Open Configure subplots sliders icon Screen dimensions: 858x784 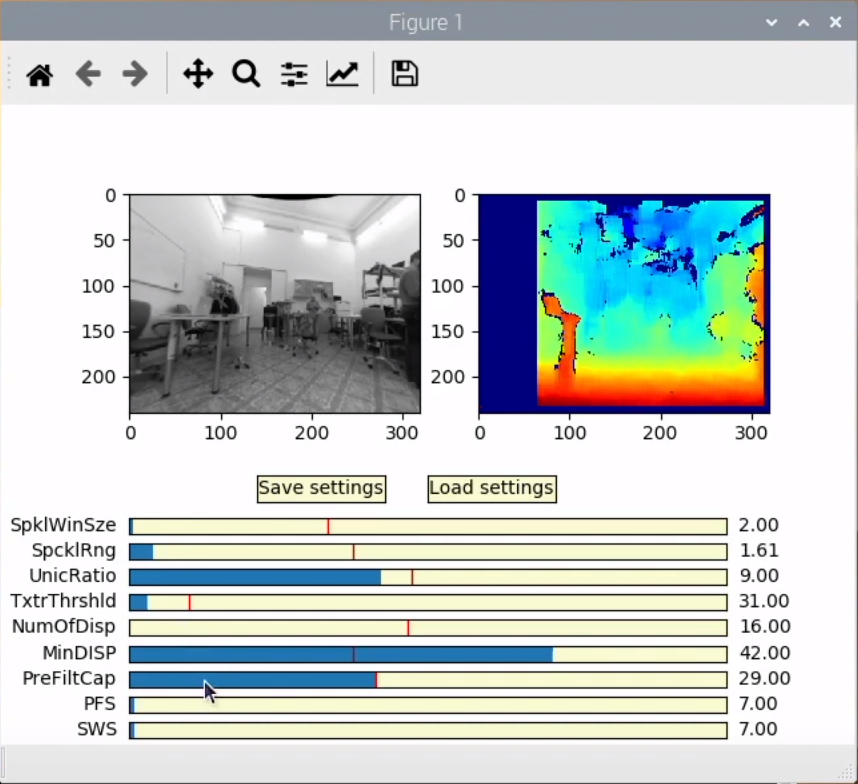click(294, 74)
